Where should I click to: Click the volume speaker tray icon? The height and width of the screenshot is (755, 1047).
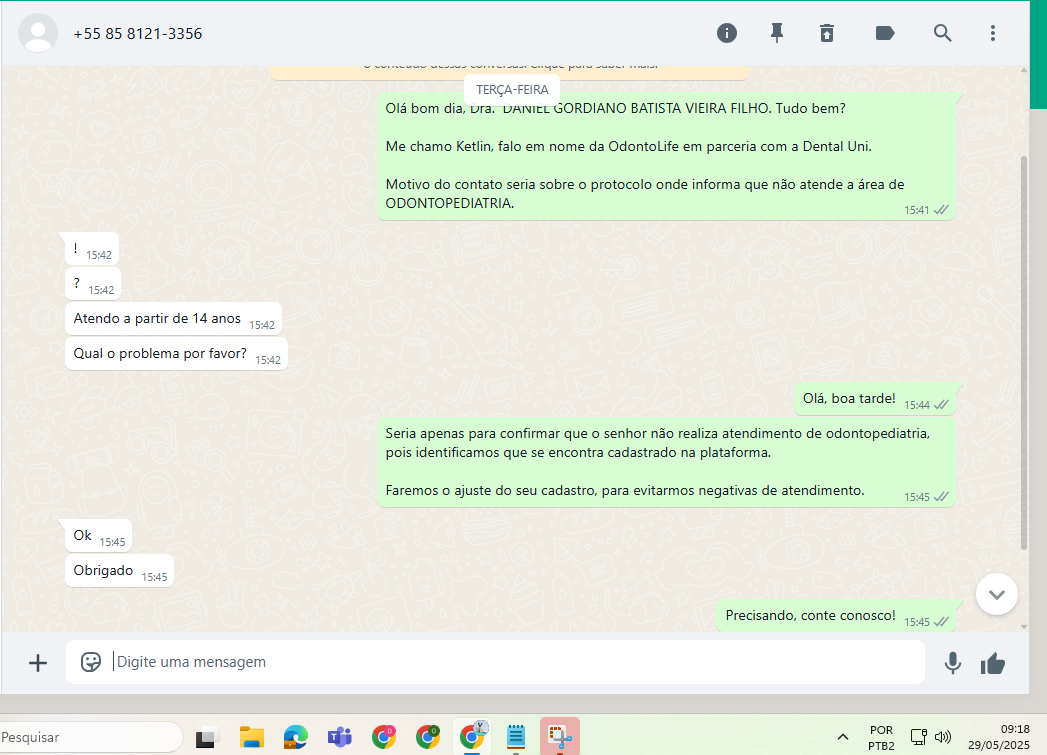(x=942, y=737)
